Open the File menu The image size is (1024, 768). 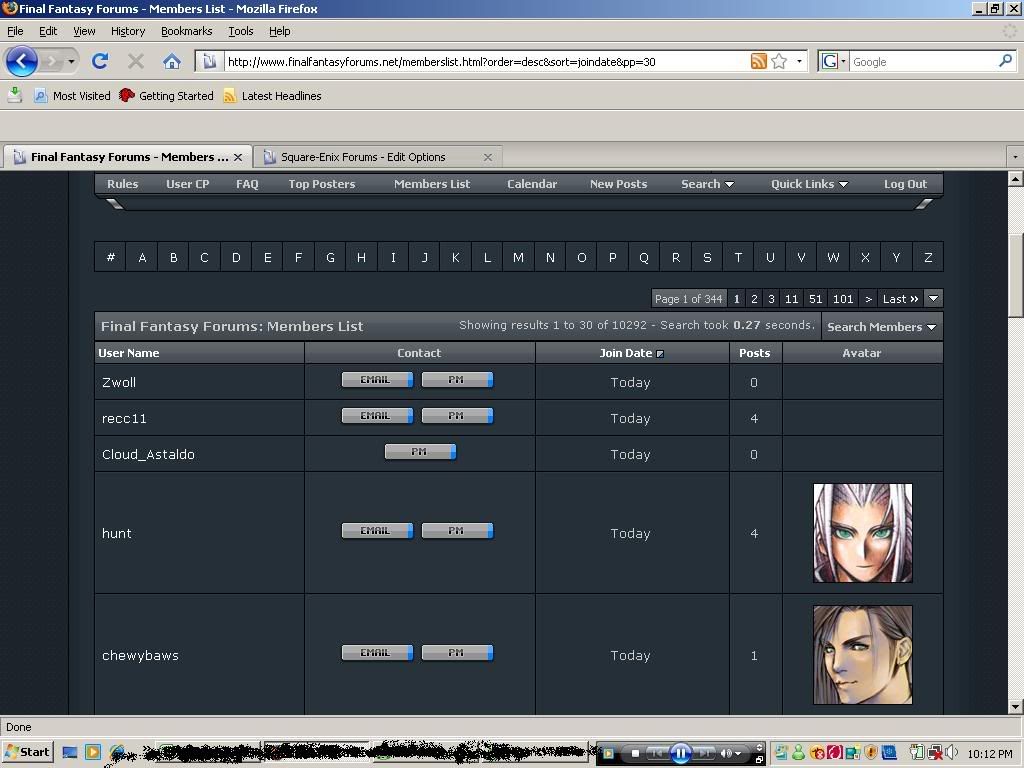point(15,31)
